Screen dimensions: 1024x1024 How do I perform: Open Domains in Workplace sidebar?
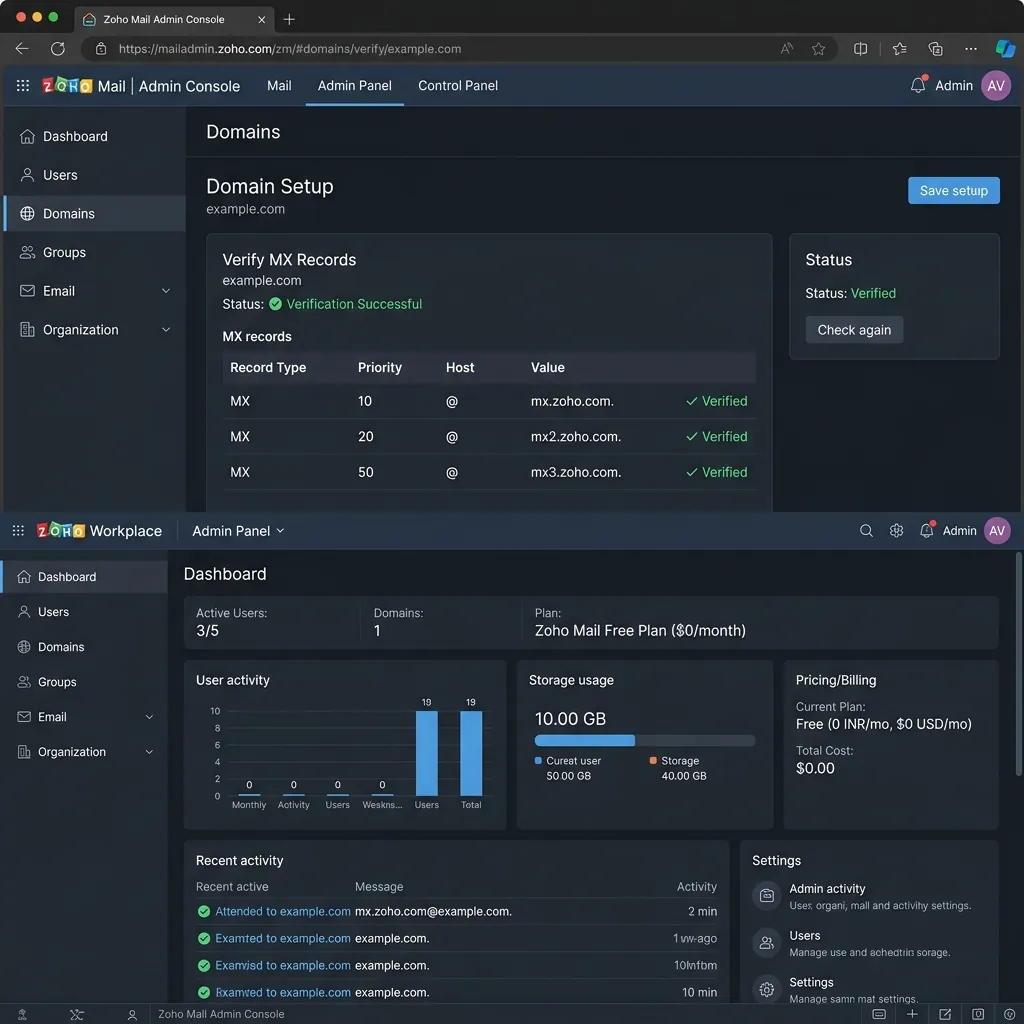click(84, 647)
